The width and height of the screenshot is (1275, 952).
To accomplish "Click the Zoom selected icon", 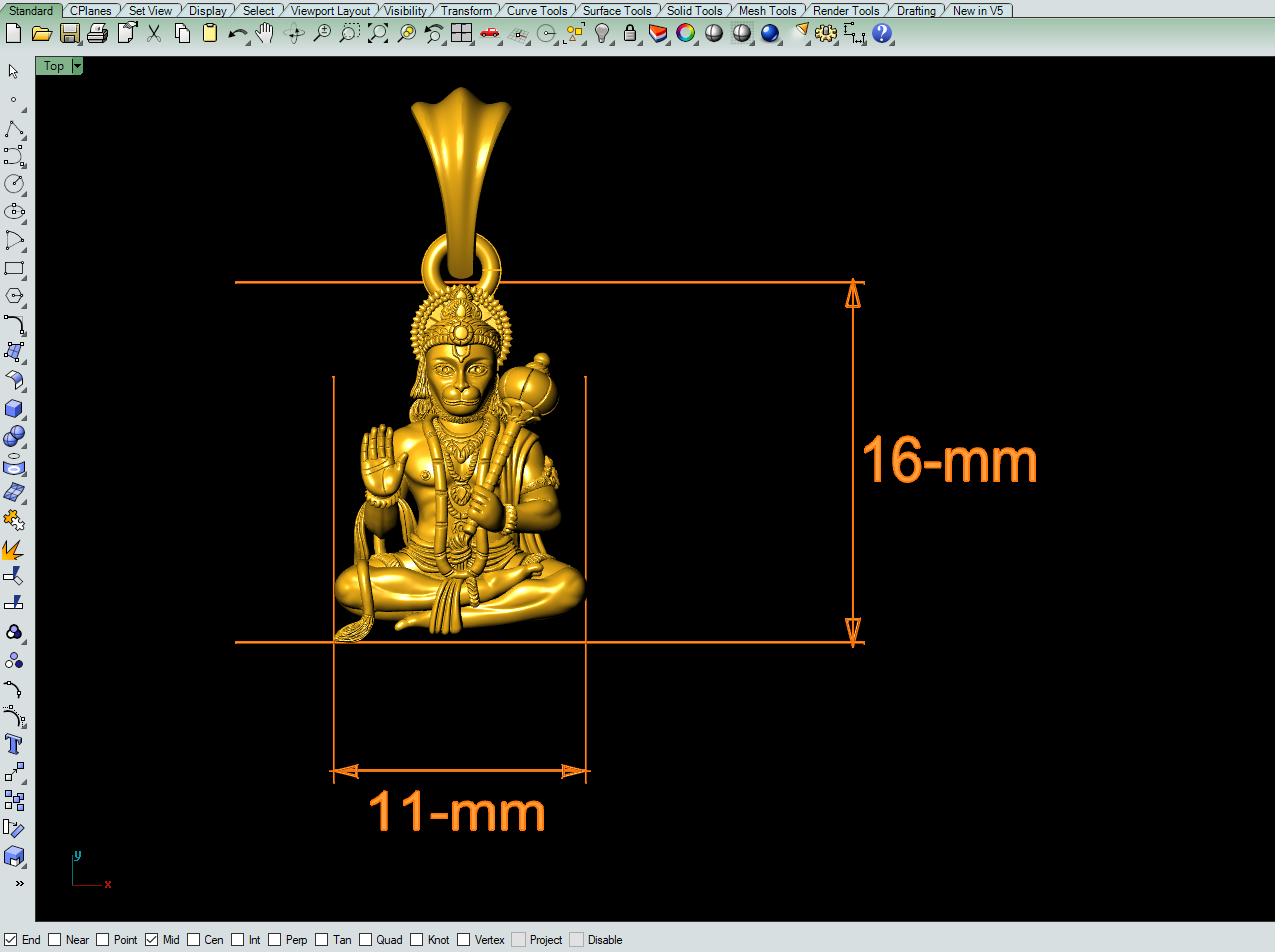I will 406,34.
